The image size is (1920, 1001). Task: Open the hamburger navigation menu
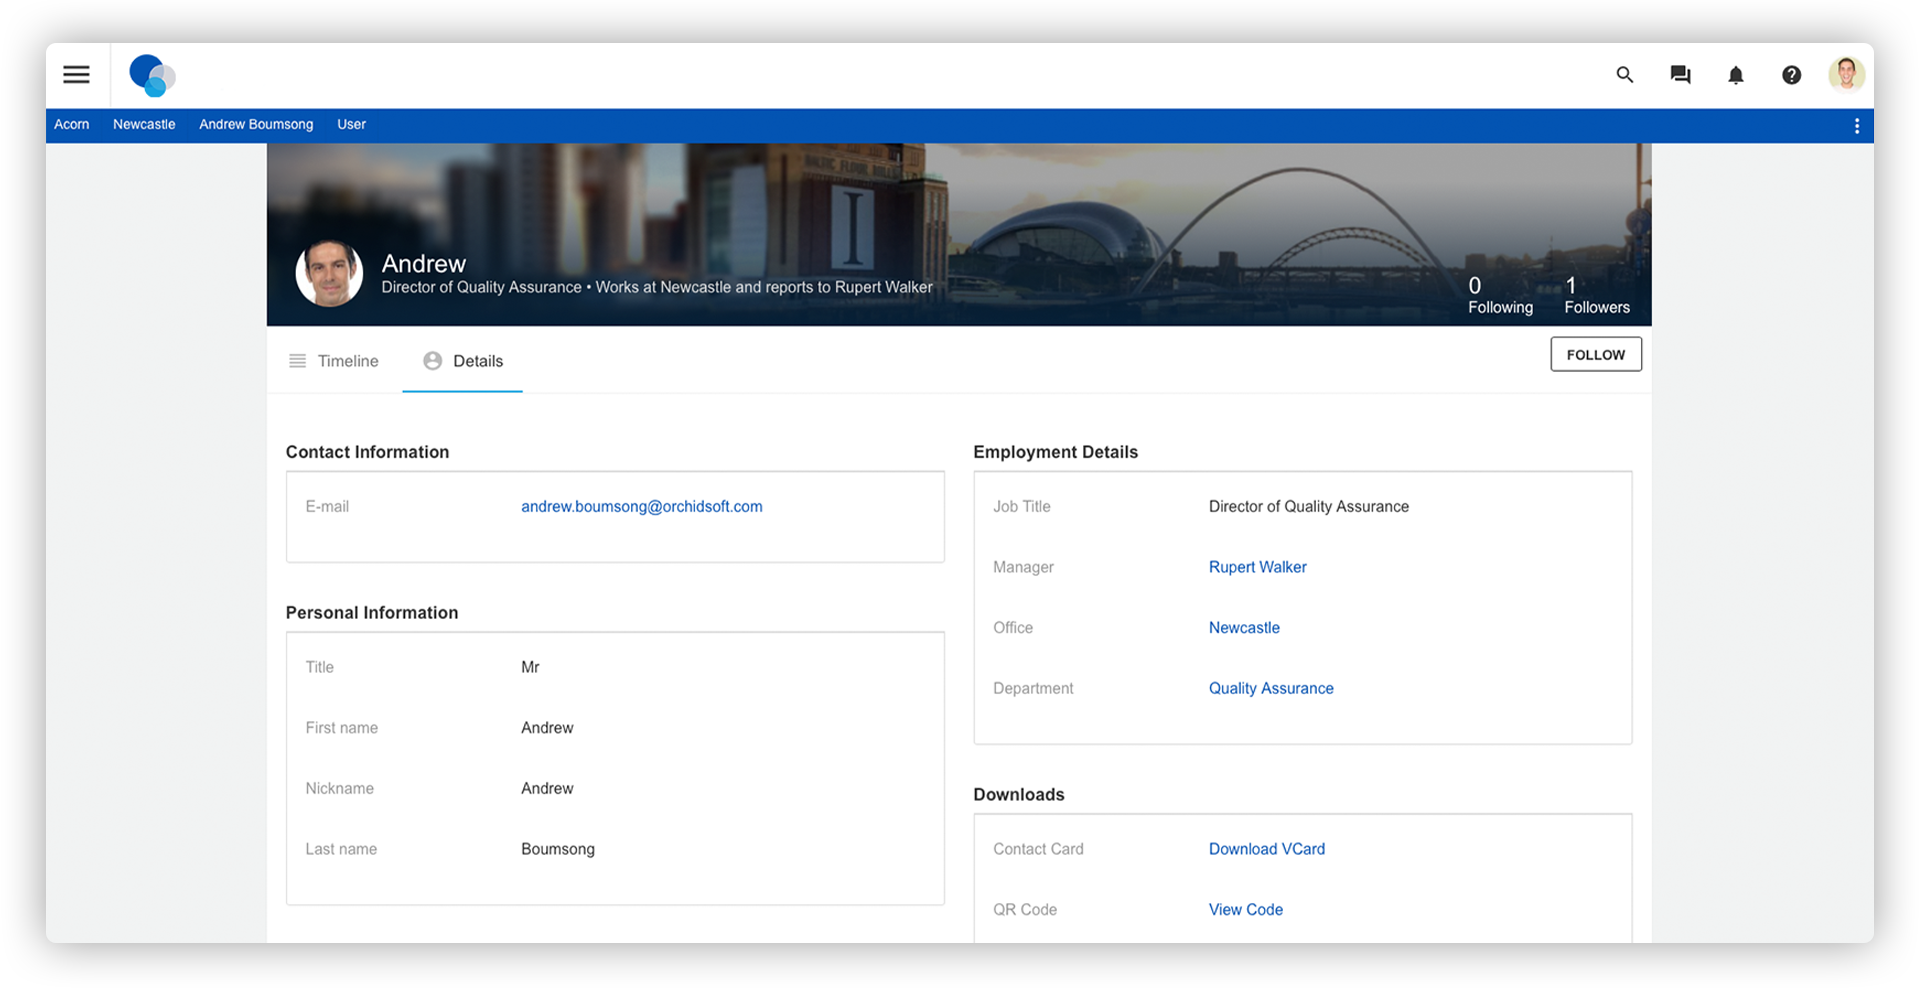(76, 75)
